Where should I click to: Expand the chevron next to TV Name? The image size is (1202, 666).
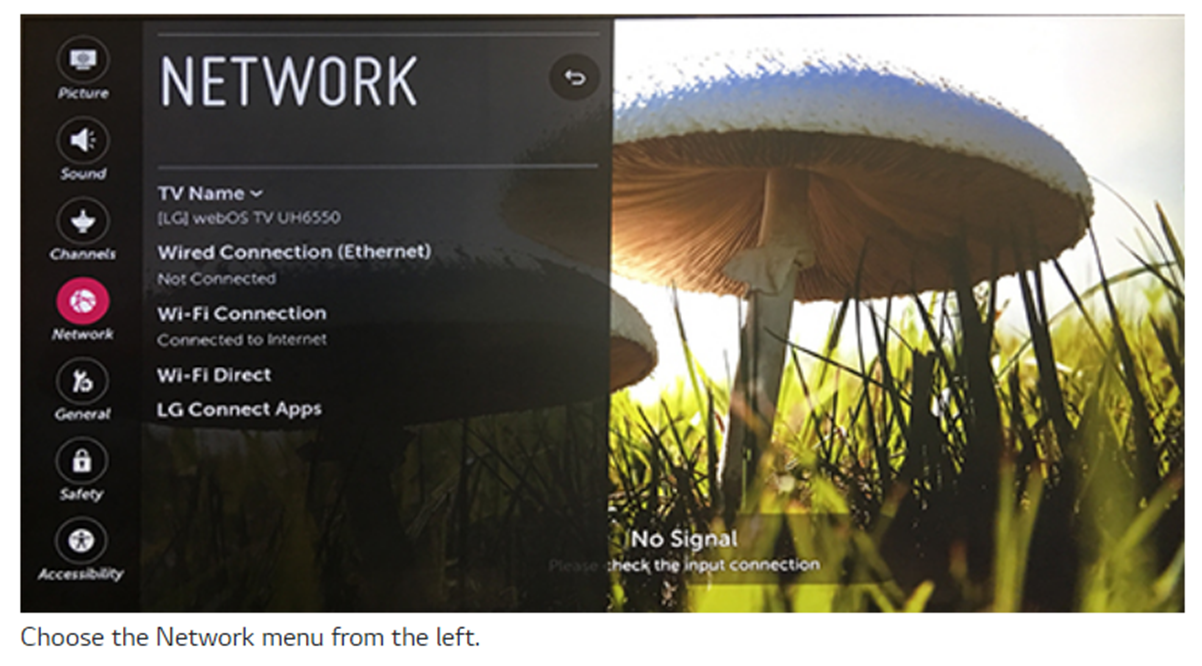256,193
